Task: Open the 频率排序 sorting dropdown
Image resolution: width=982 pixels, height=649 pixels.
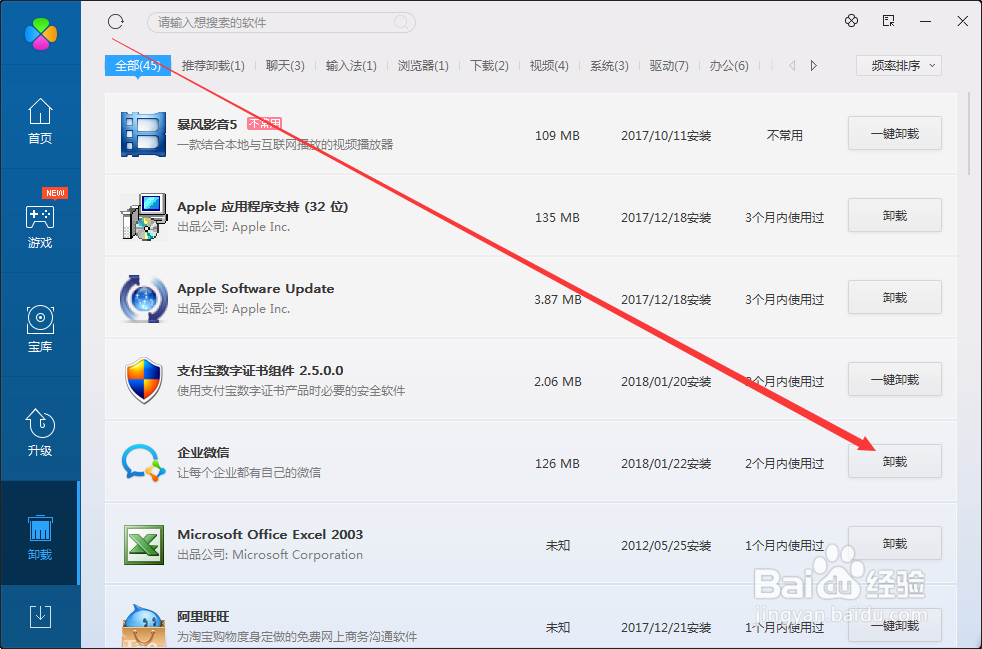Action: click(x=898, y=65)
